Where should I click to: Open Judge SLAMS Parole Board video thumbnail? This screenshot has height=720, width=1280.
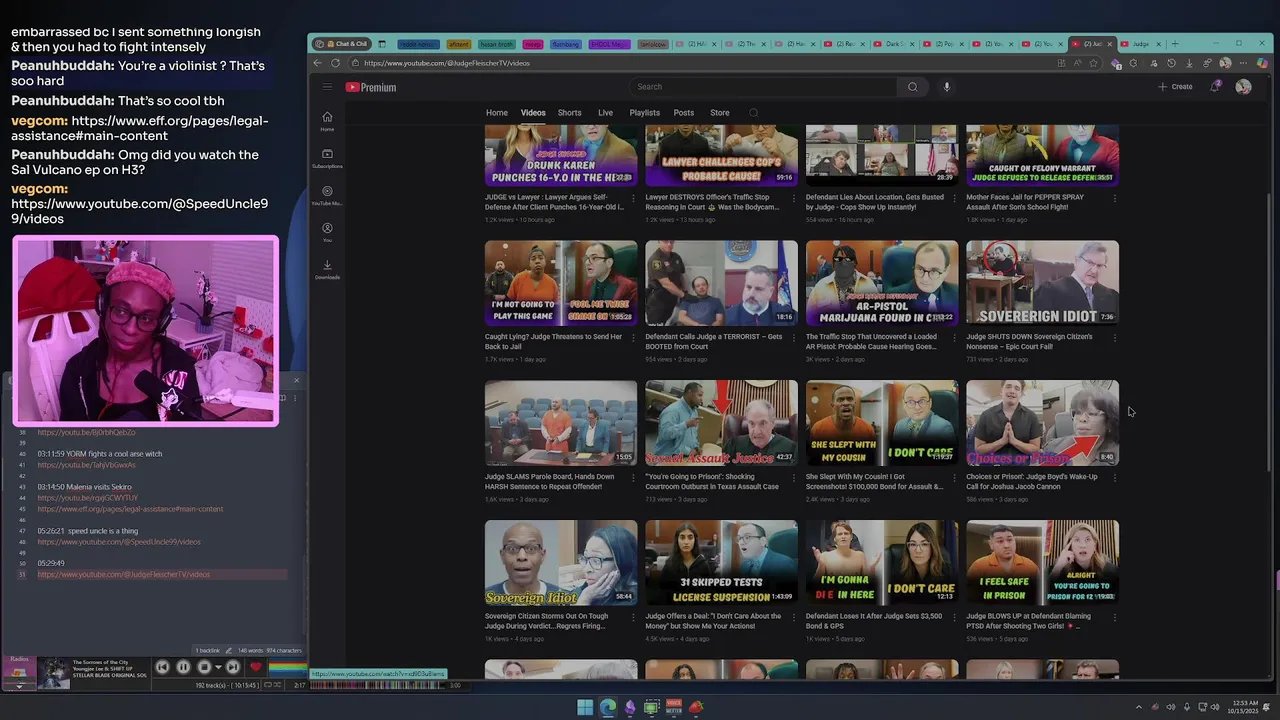click(561, 423)
